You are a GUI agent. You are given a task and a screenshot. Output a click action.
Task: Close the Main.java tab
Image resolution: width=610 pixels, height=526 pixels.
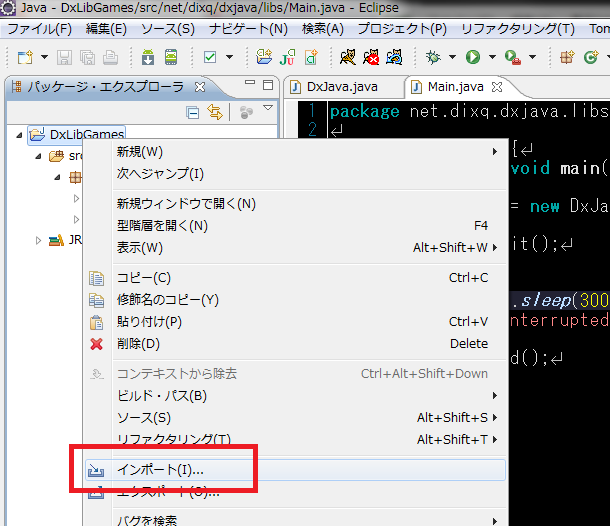497,87
